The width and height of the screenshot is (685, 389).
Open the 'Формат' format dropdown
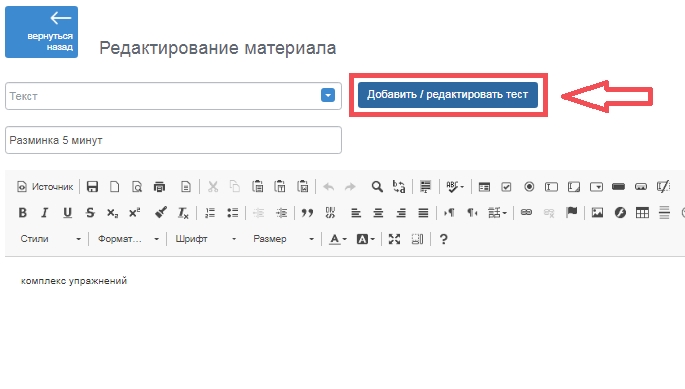pyautogui.click(x=128, y=239)
